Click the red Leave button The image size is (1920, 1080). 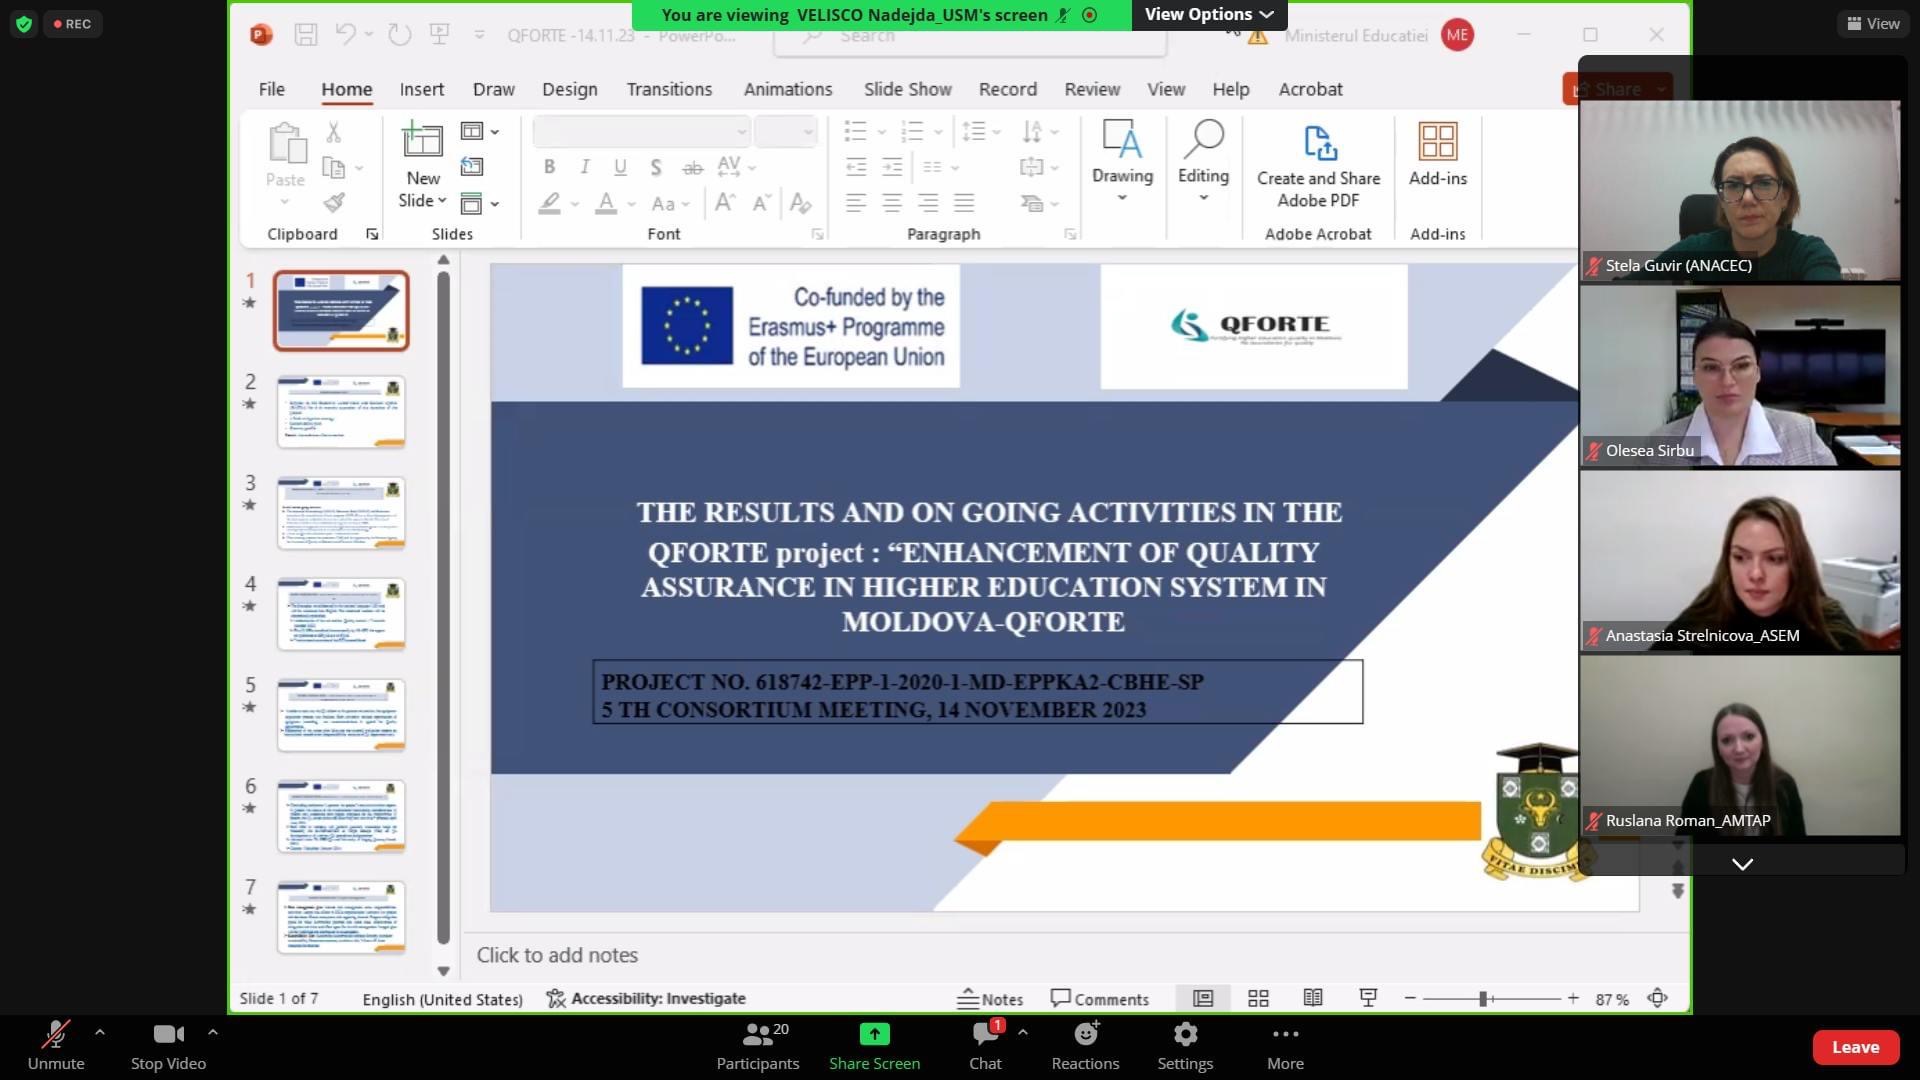click(1855, 1047)
